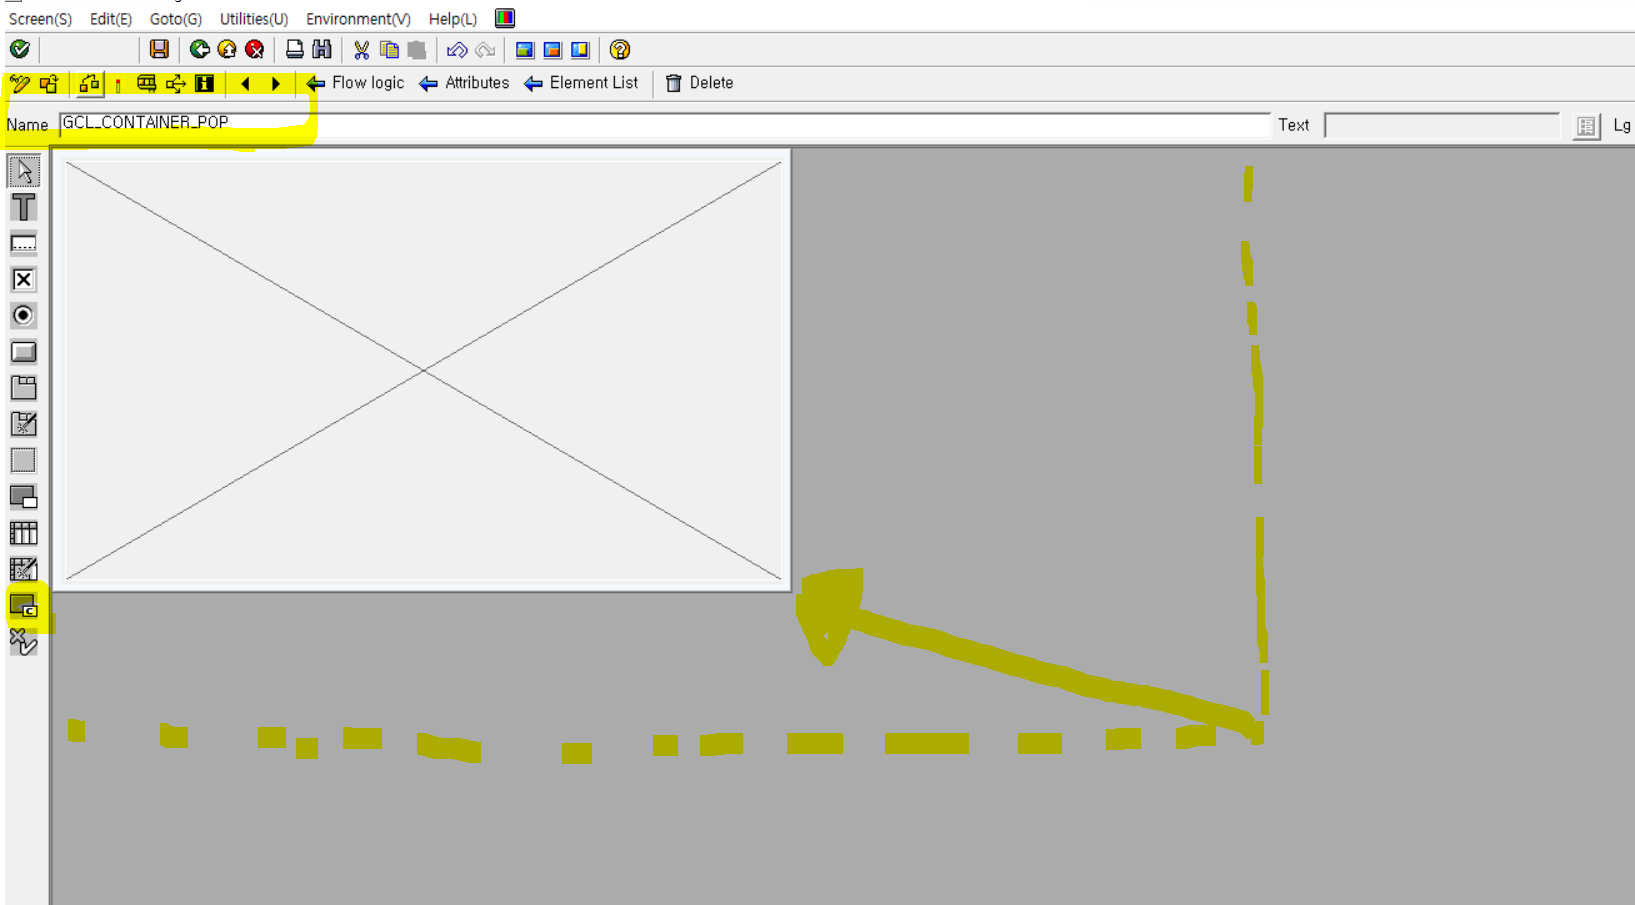Select the Custom control tool
Viewport: 1635px width, 905px height.
24,606
